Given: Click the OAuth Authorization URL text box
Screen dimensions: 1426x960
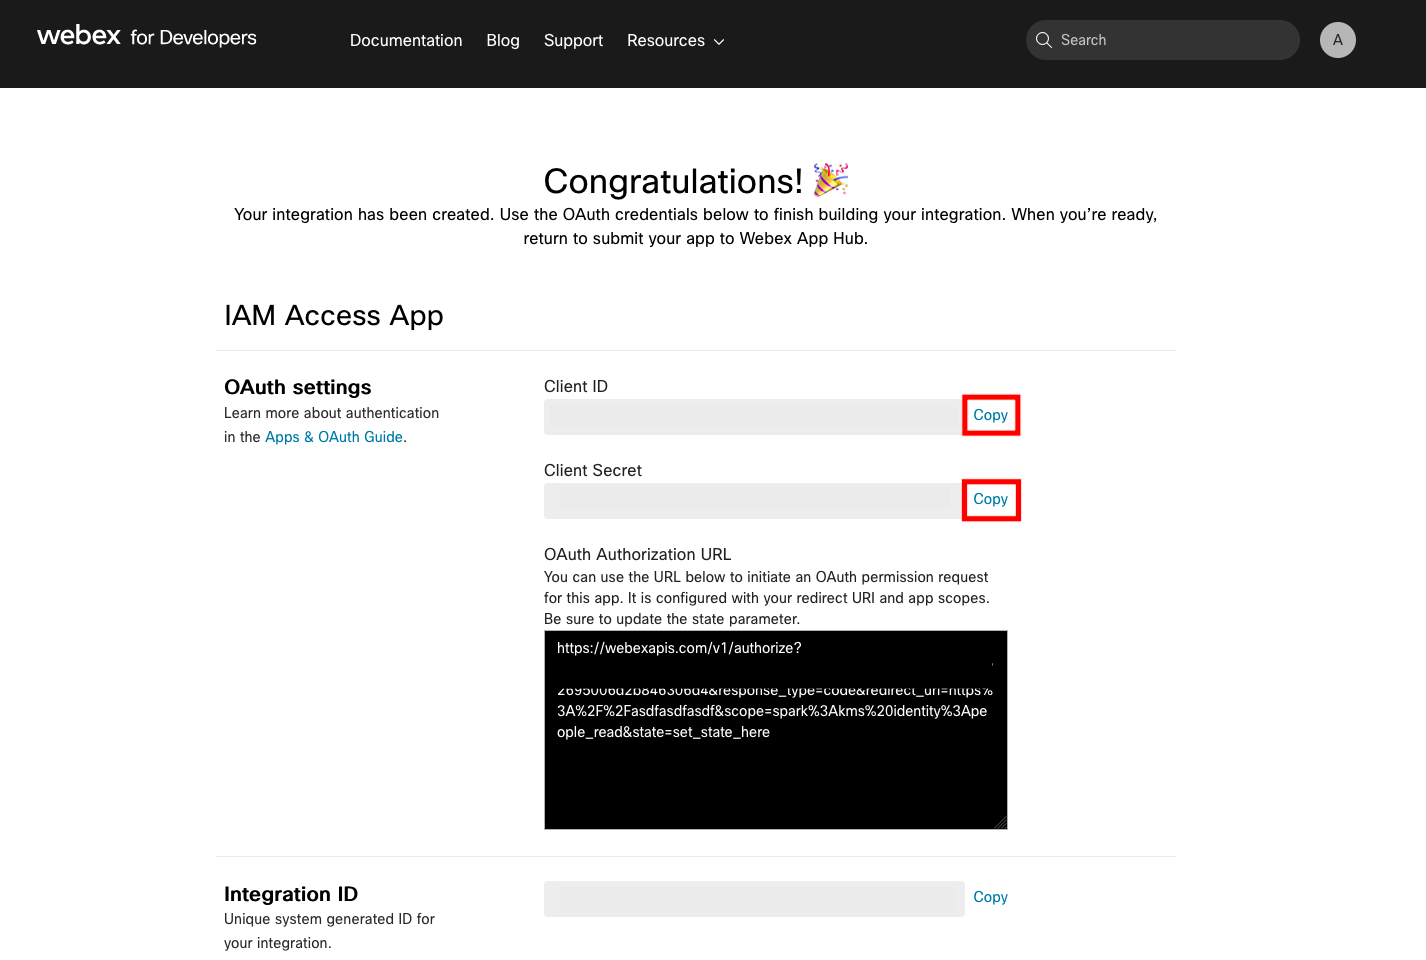Looking at the screenshot, I should coord(775,730).
